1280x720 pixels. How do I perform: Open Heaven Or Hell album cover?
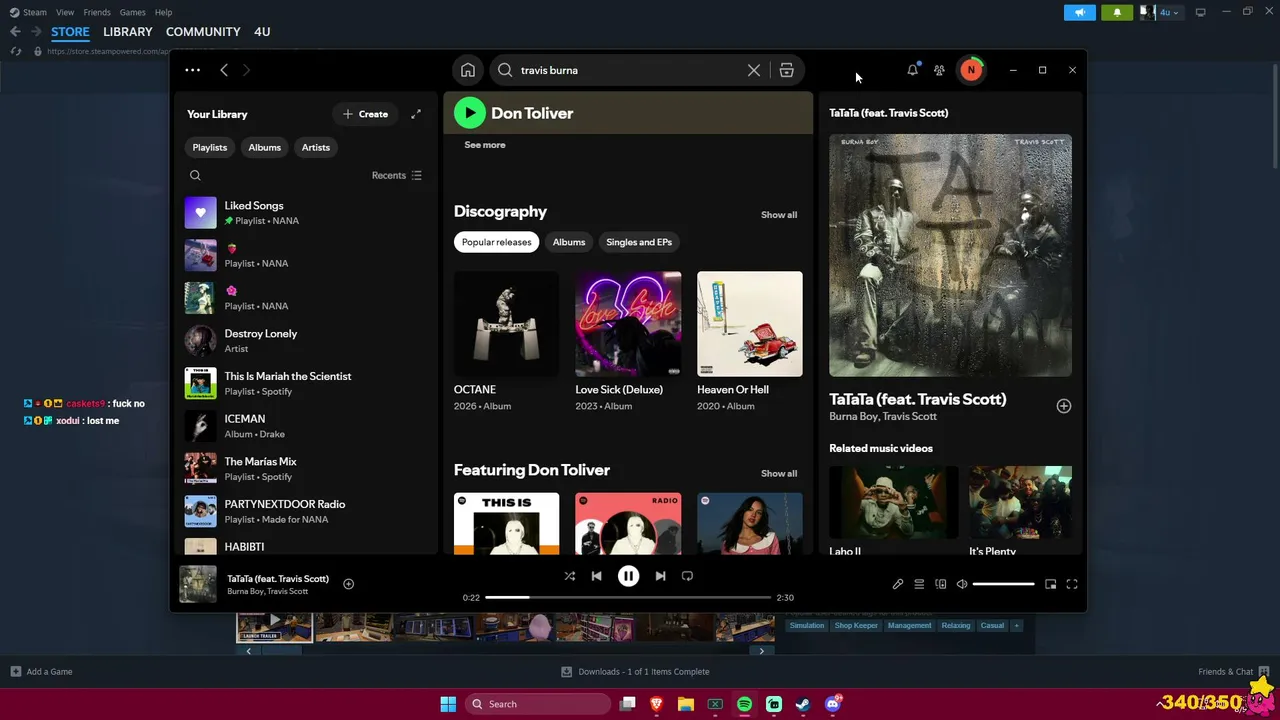(x=750, y=324)
